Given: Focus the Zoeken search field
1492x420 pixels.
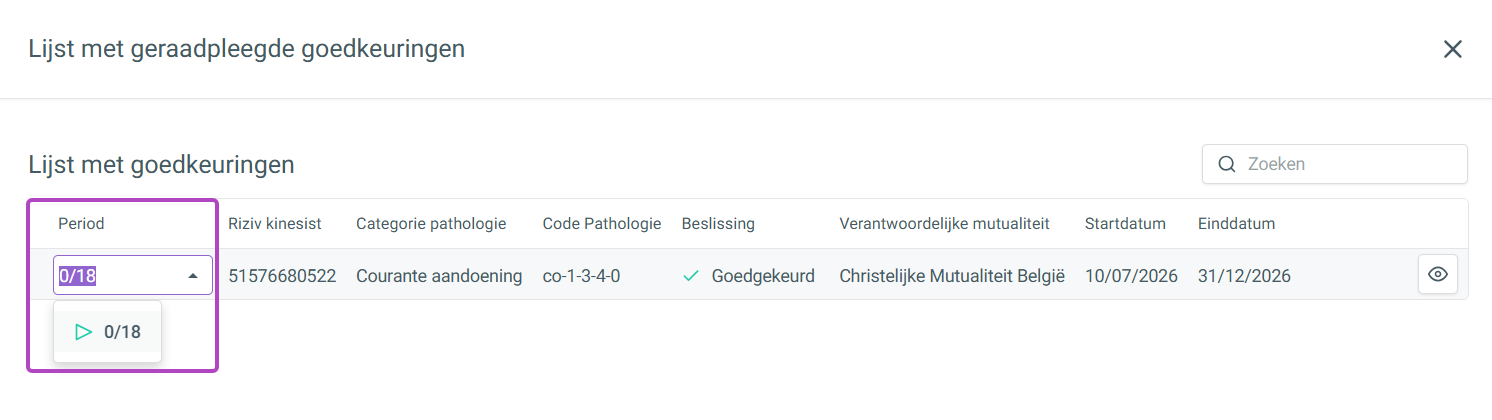Looking at the screenshot, I should [1334, 164].
